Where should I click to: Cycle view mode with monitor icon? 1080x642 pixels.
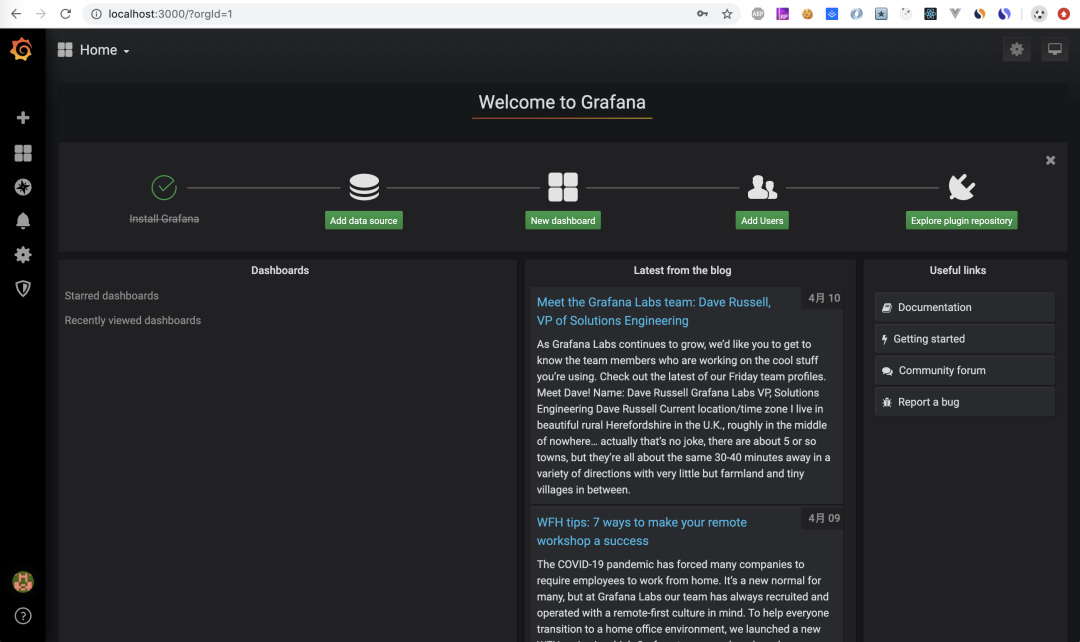tap(1055, 50)
